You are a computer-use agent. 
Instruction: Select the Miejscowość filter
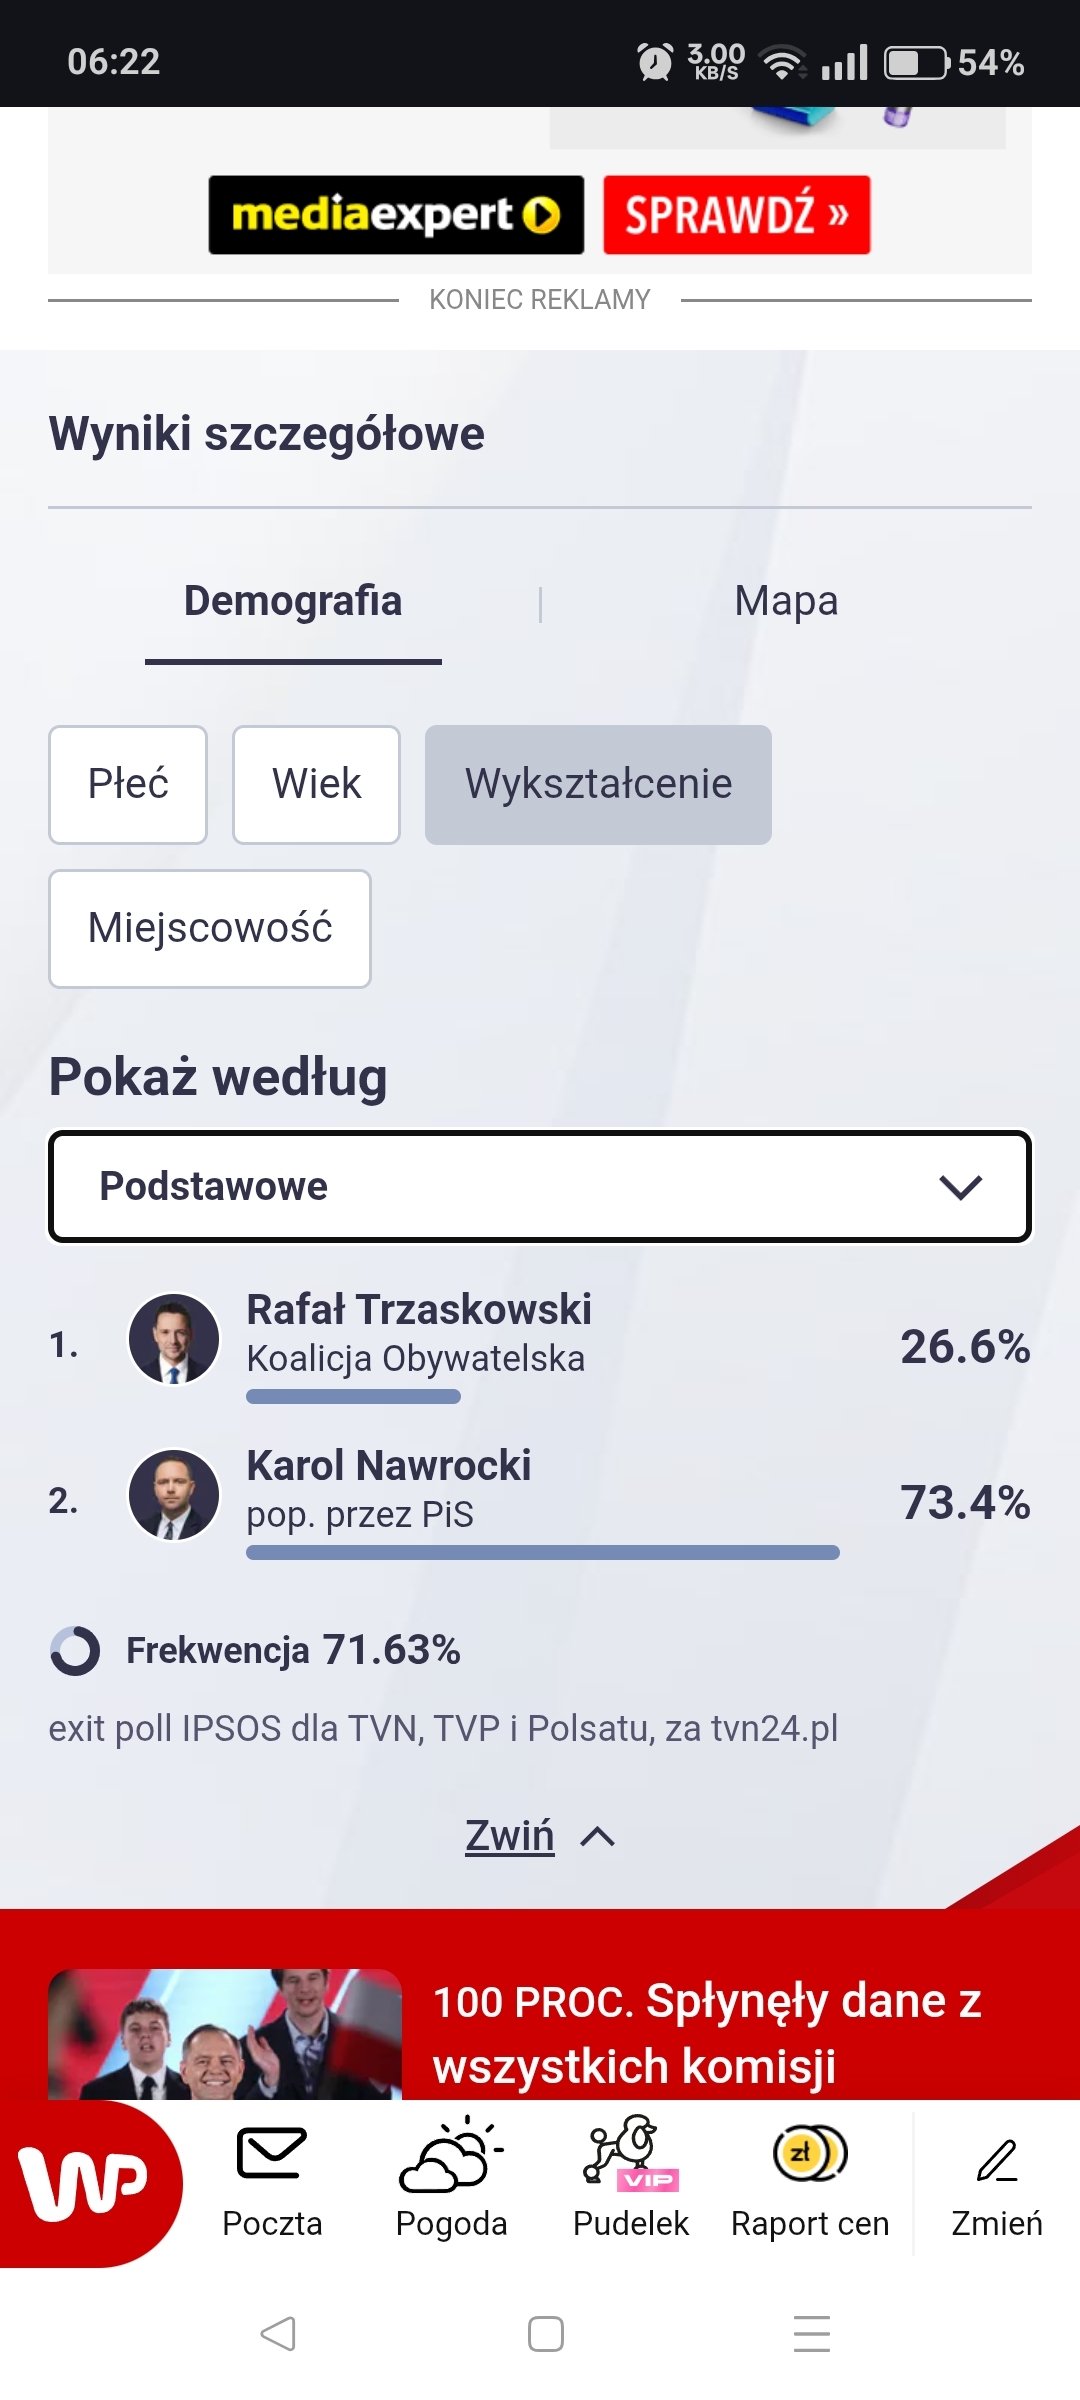(210, 929)
